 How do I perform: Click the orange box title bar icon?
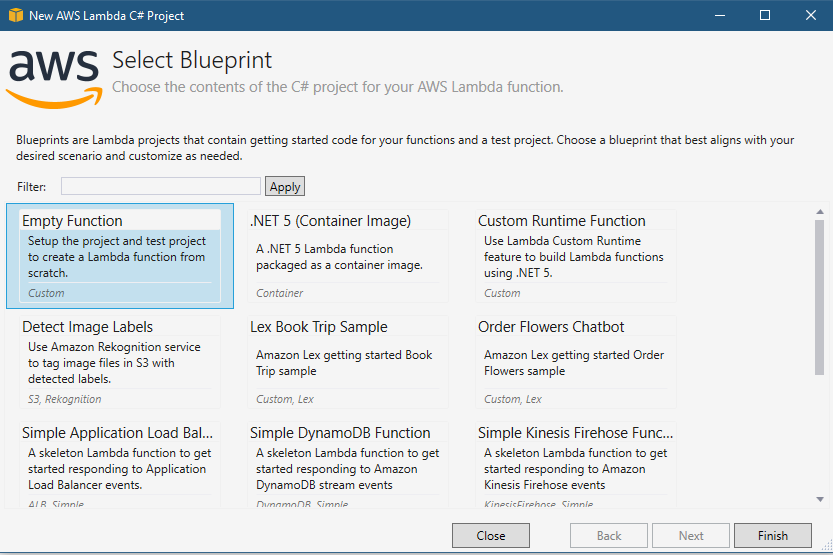click(x=16, y=15)
